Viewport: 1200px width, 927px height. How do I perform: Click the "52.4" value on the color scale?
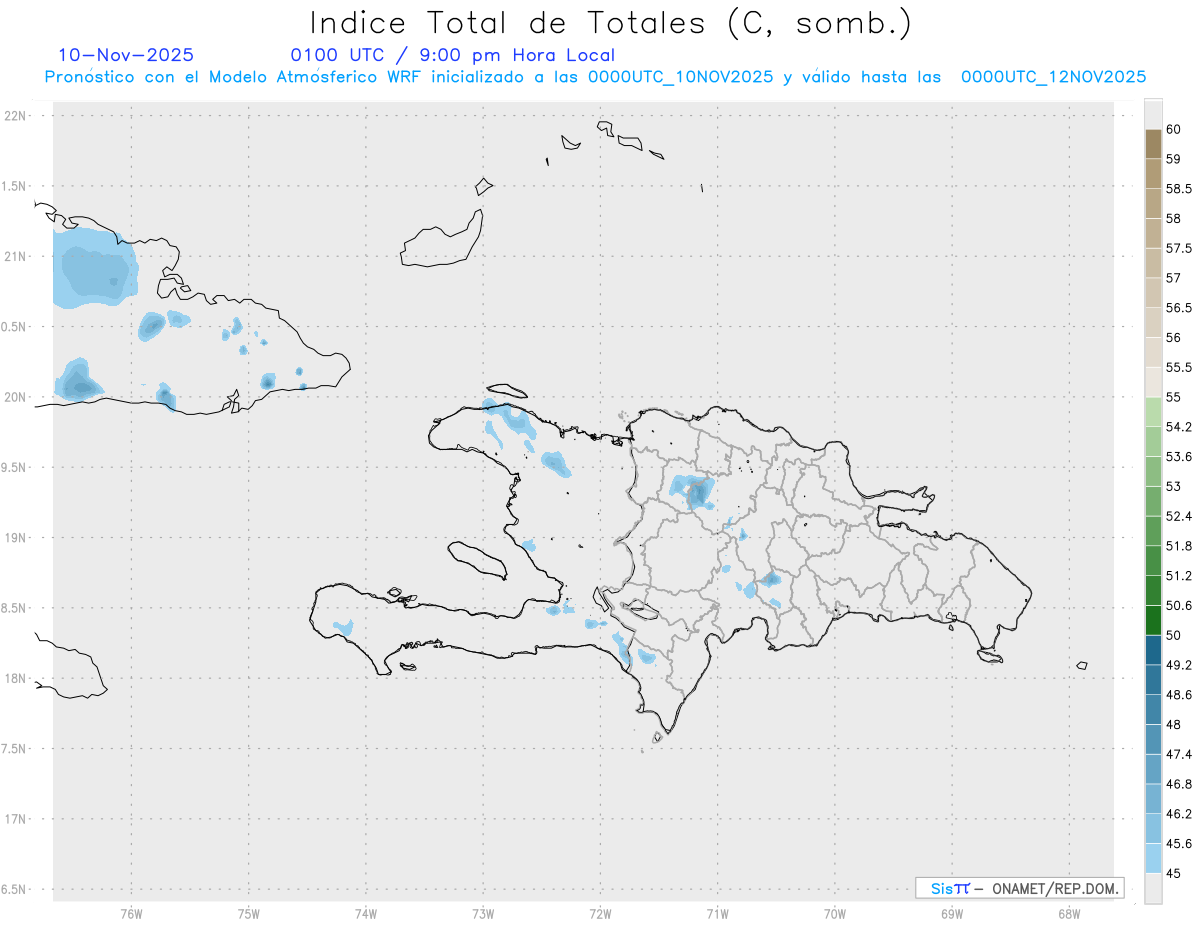click(1178, 516)
